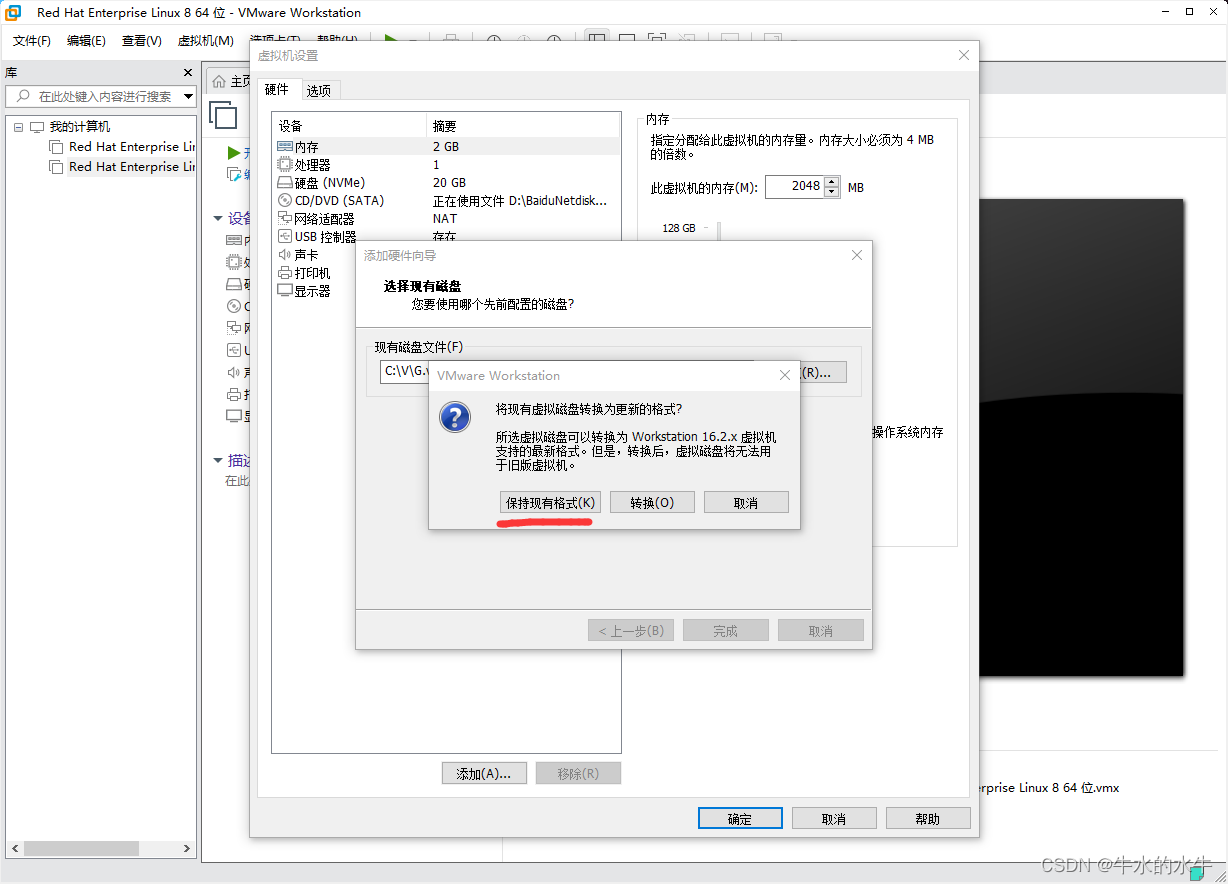Click the 帮助 button in settings dialog

pos(928,818)
